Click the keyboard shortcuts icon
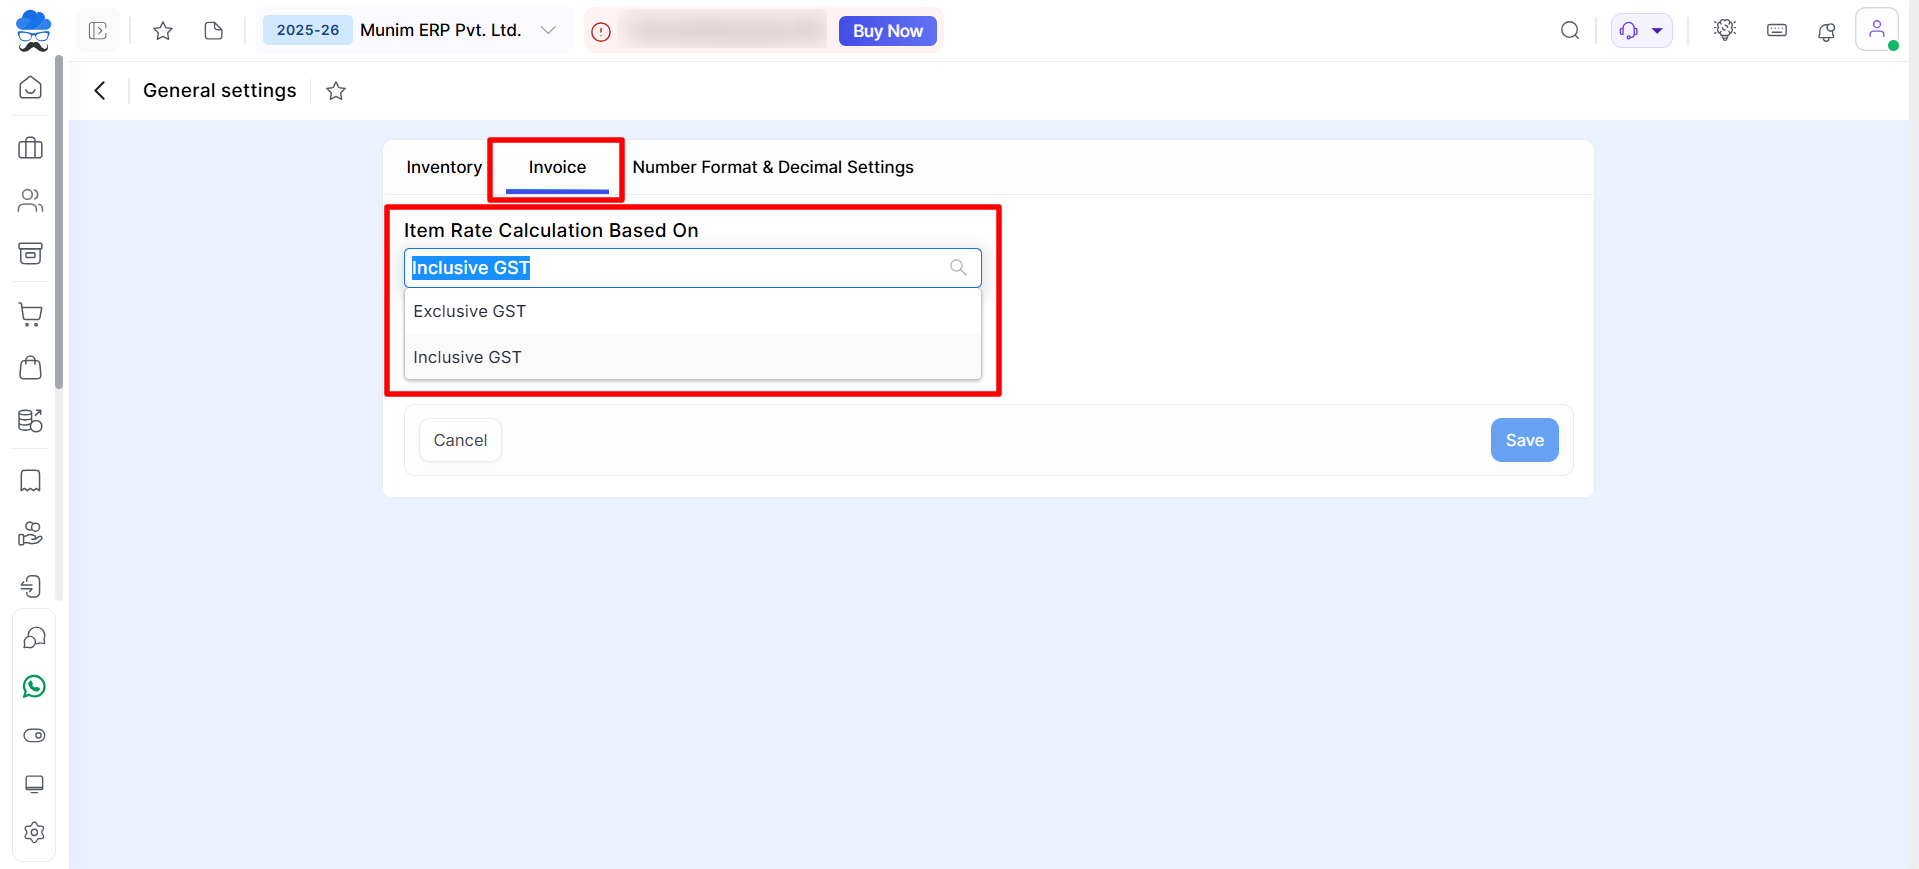The height and width of the screenshot is (869, 1919). (1777, 31)
